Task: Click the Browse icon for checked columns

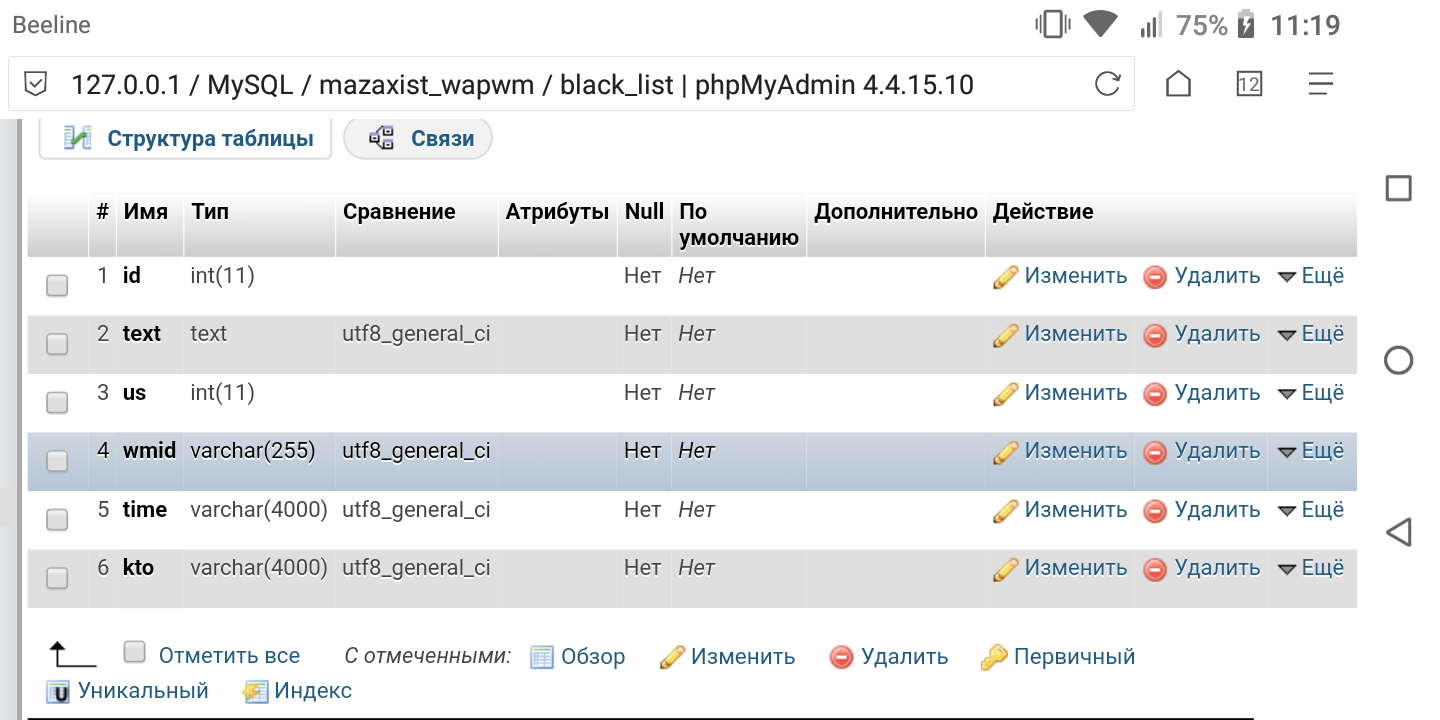Action: pyautogui.click(x=542, y=657)
